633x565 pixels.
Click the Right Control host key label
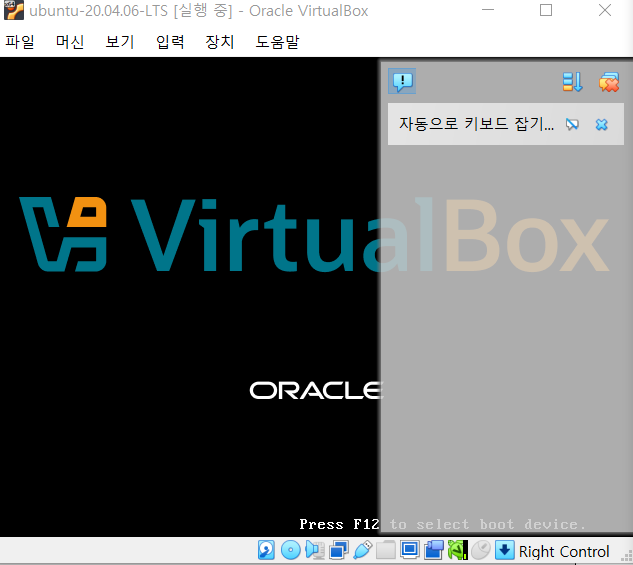point(564,551)
